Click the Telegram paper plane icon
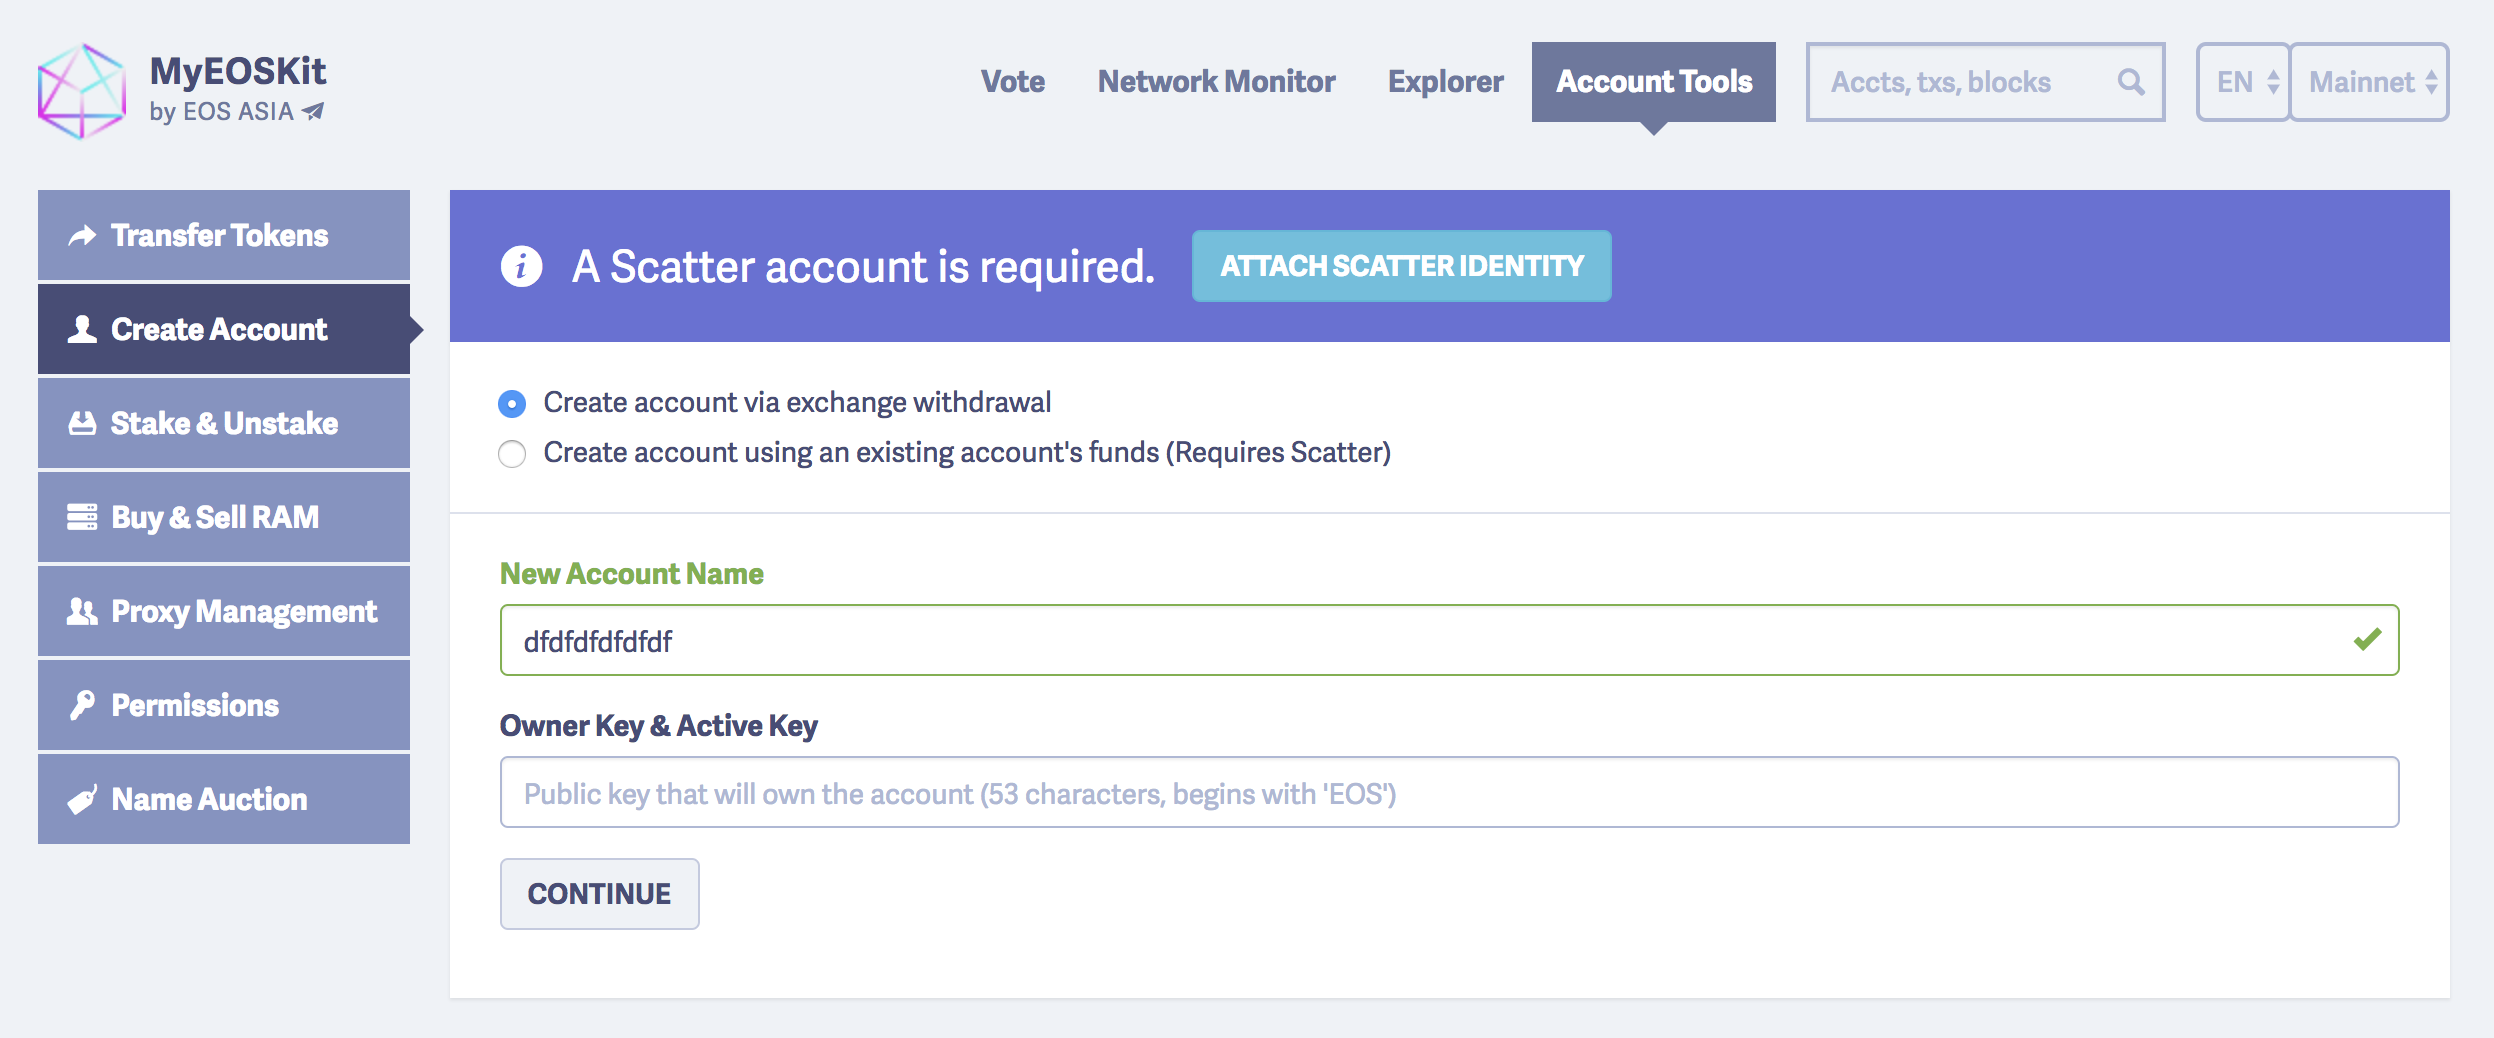Screen dimensions: 2494x1038 pyautogui.click(x=314, y=111)
